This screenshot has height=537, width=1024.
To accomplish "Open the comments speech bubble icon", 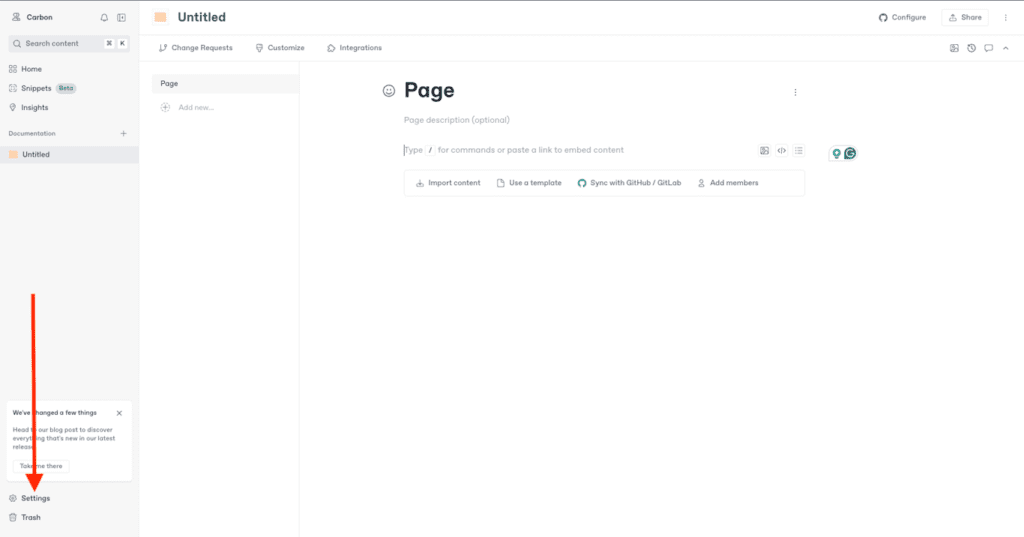I will coord(988,48).
